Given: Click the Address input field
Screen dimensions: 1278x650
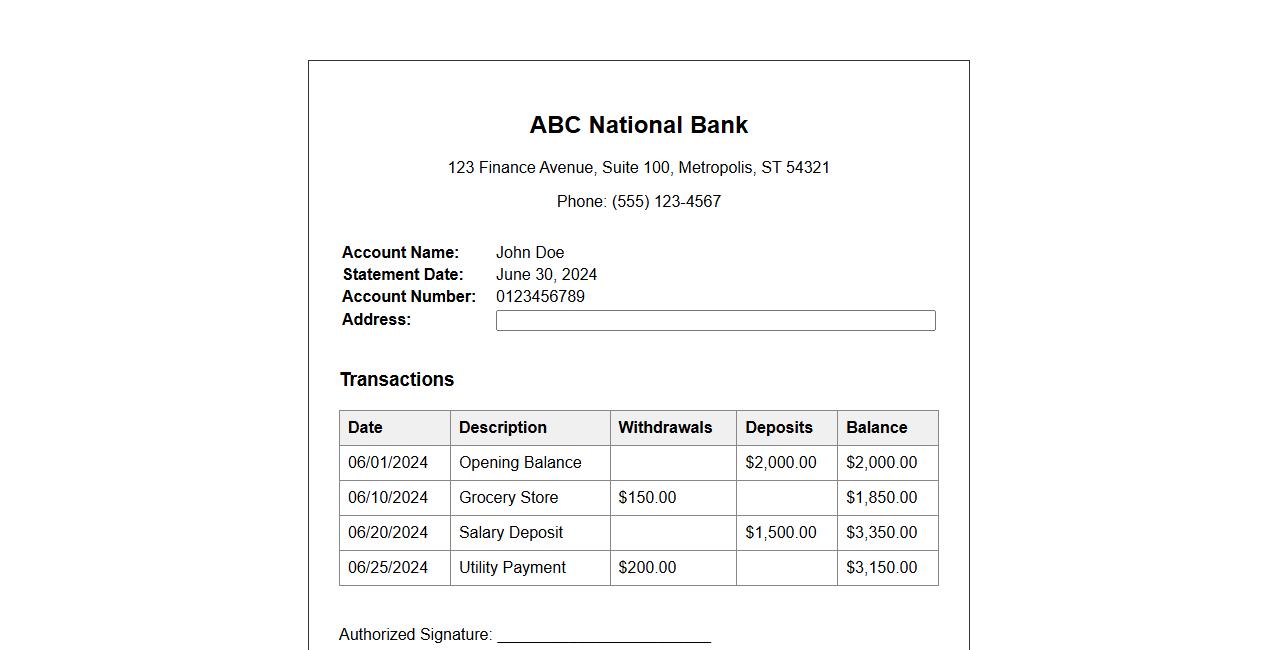Looking at the screenshot, I should pyautogui.click(x=715, y=320).
